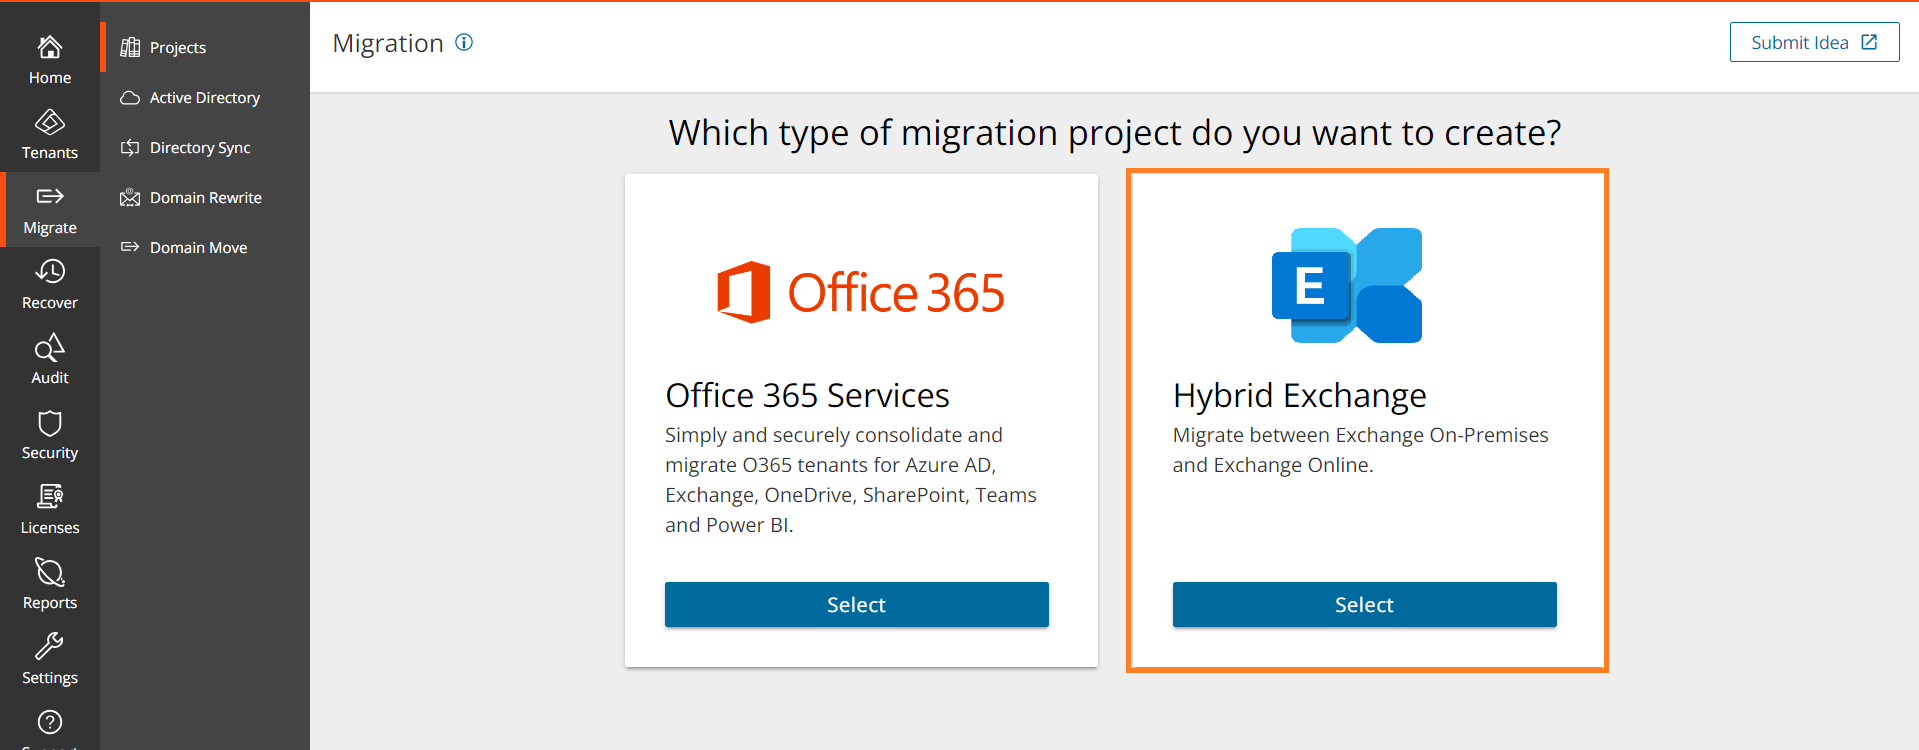Open the Recover section icon
Image resolution: width=1919 pixels, height=750 pixels.
click(50, 272)
